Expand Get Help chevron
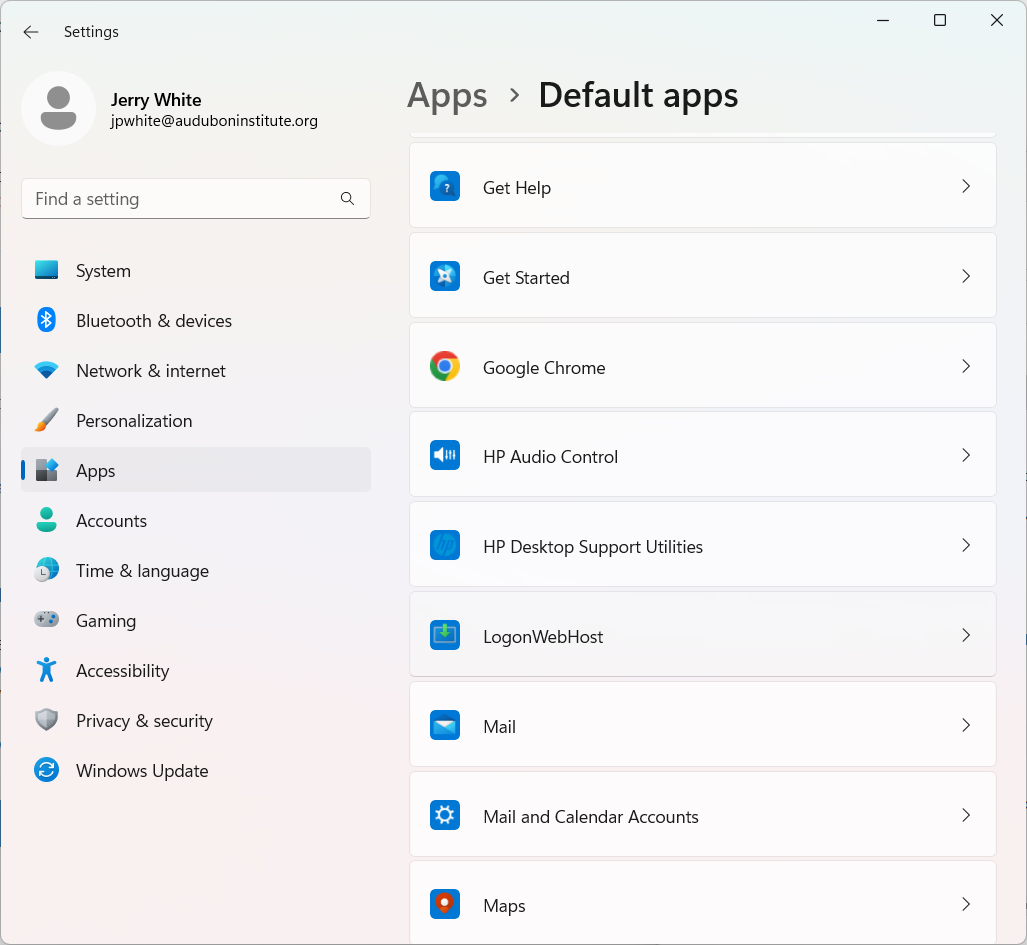This screenshot has height=945, width=1027. (966, 187)
